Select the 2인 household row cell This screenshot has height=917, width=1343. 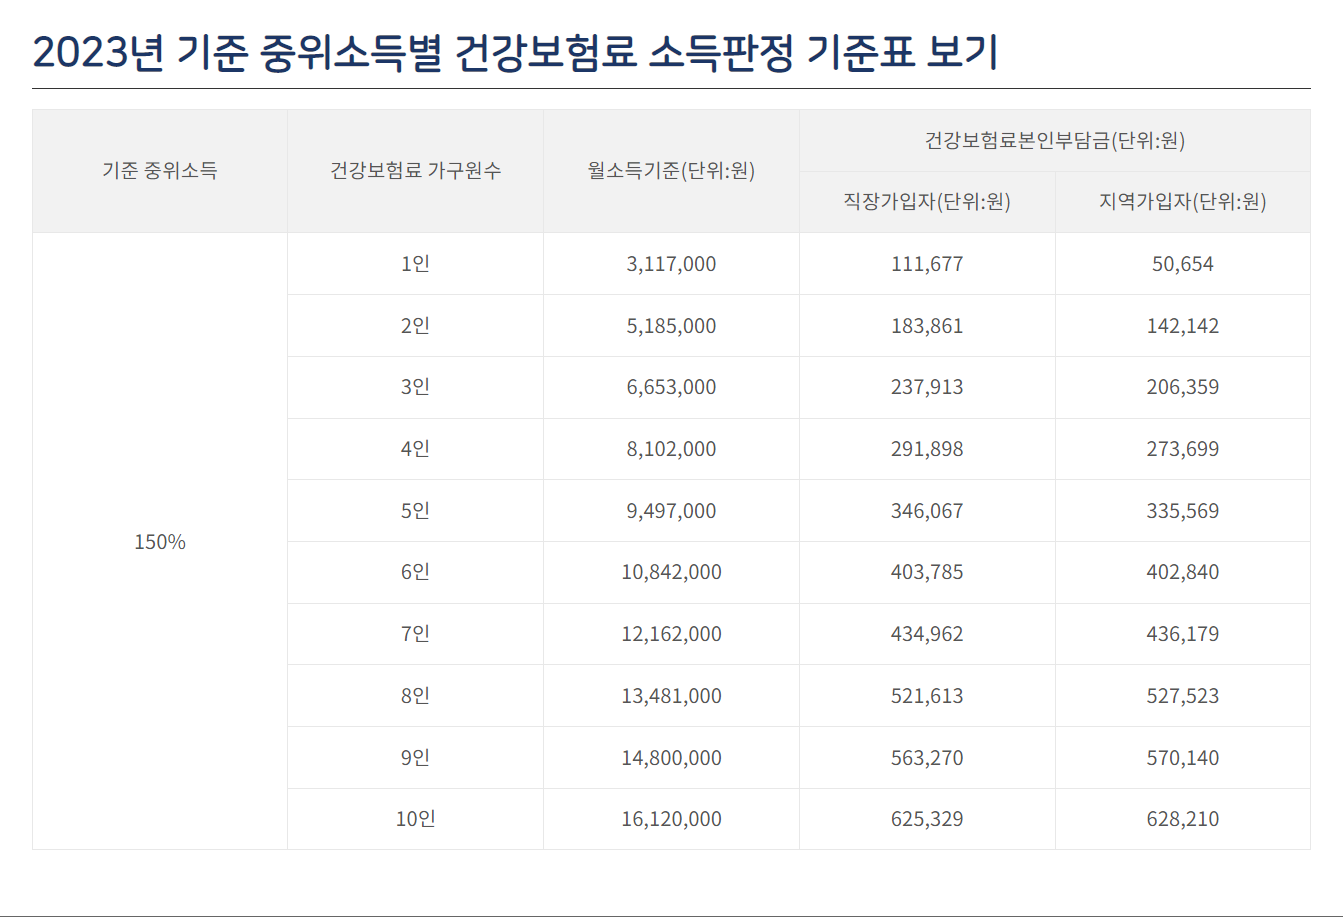[416, 326]
